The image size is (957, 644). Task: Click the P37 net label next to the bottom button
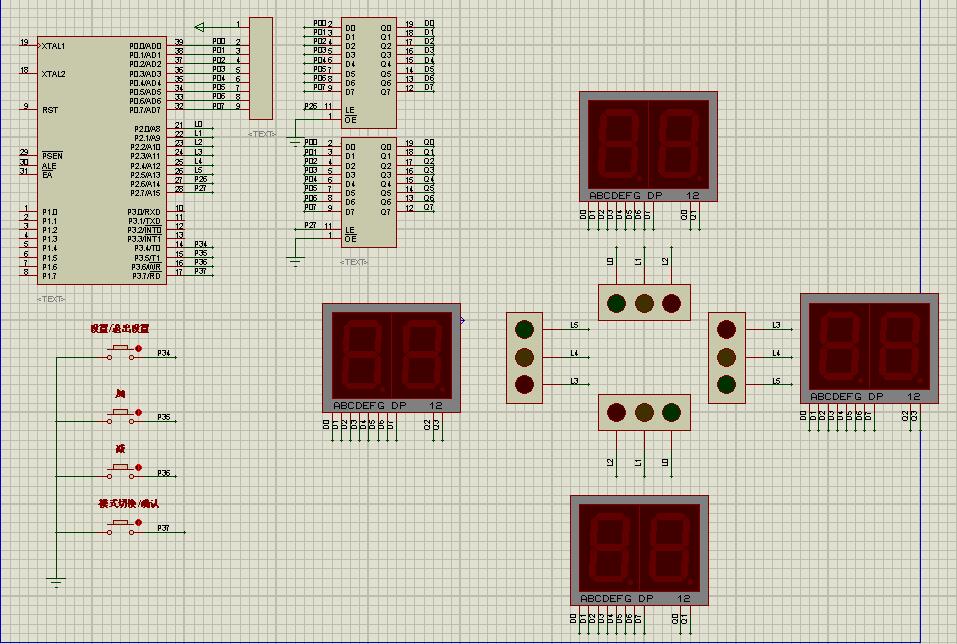click(164, 528)
